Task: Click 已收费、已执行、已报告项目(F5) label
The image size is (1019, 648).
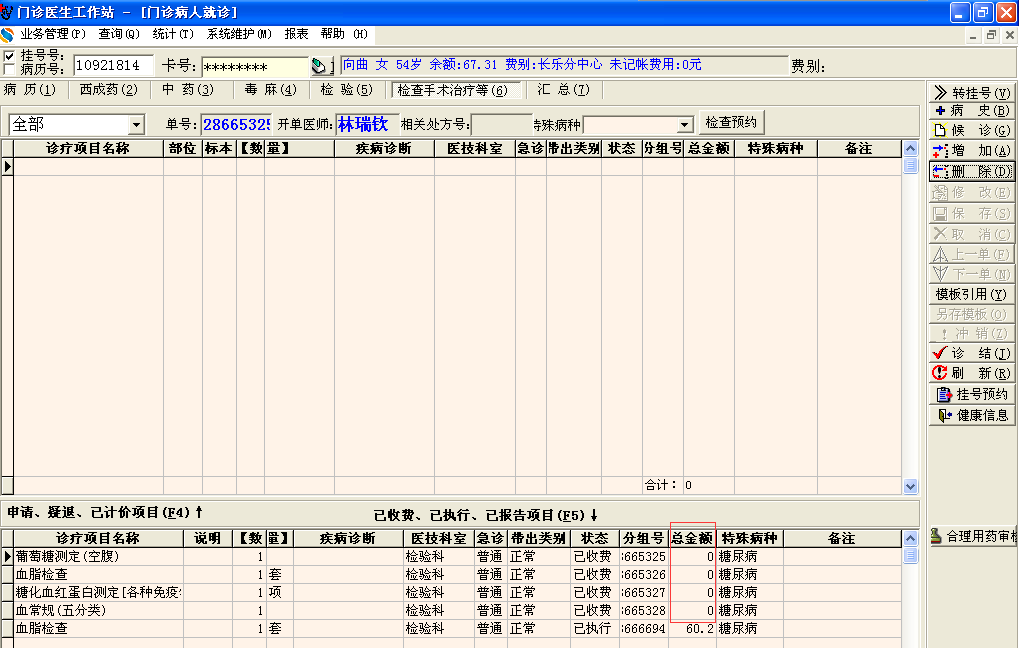Action: tap(485, 515)
